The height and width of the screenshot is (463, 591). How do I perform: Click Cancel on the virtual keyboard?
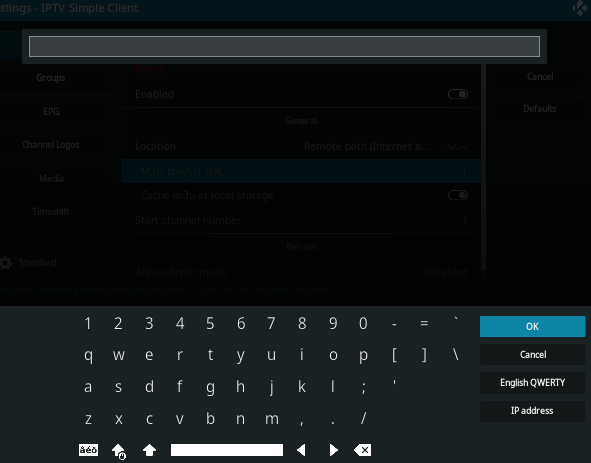tap(532, 355)
